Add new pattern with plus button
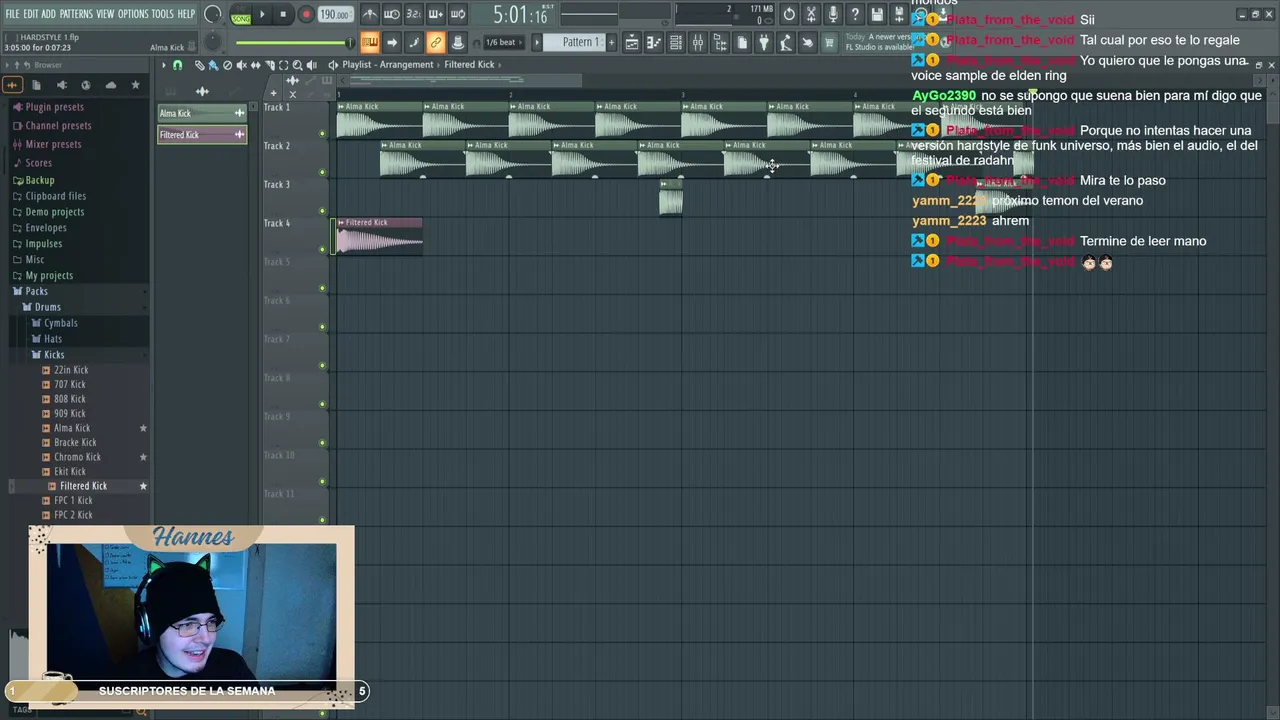 pos(612,42)
